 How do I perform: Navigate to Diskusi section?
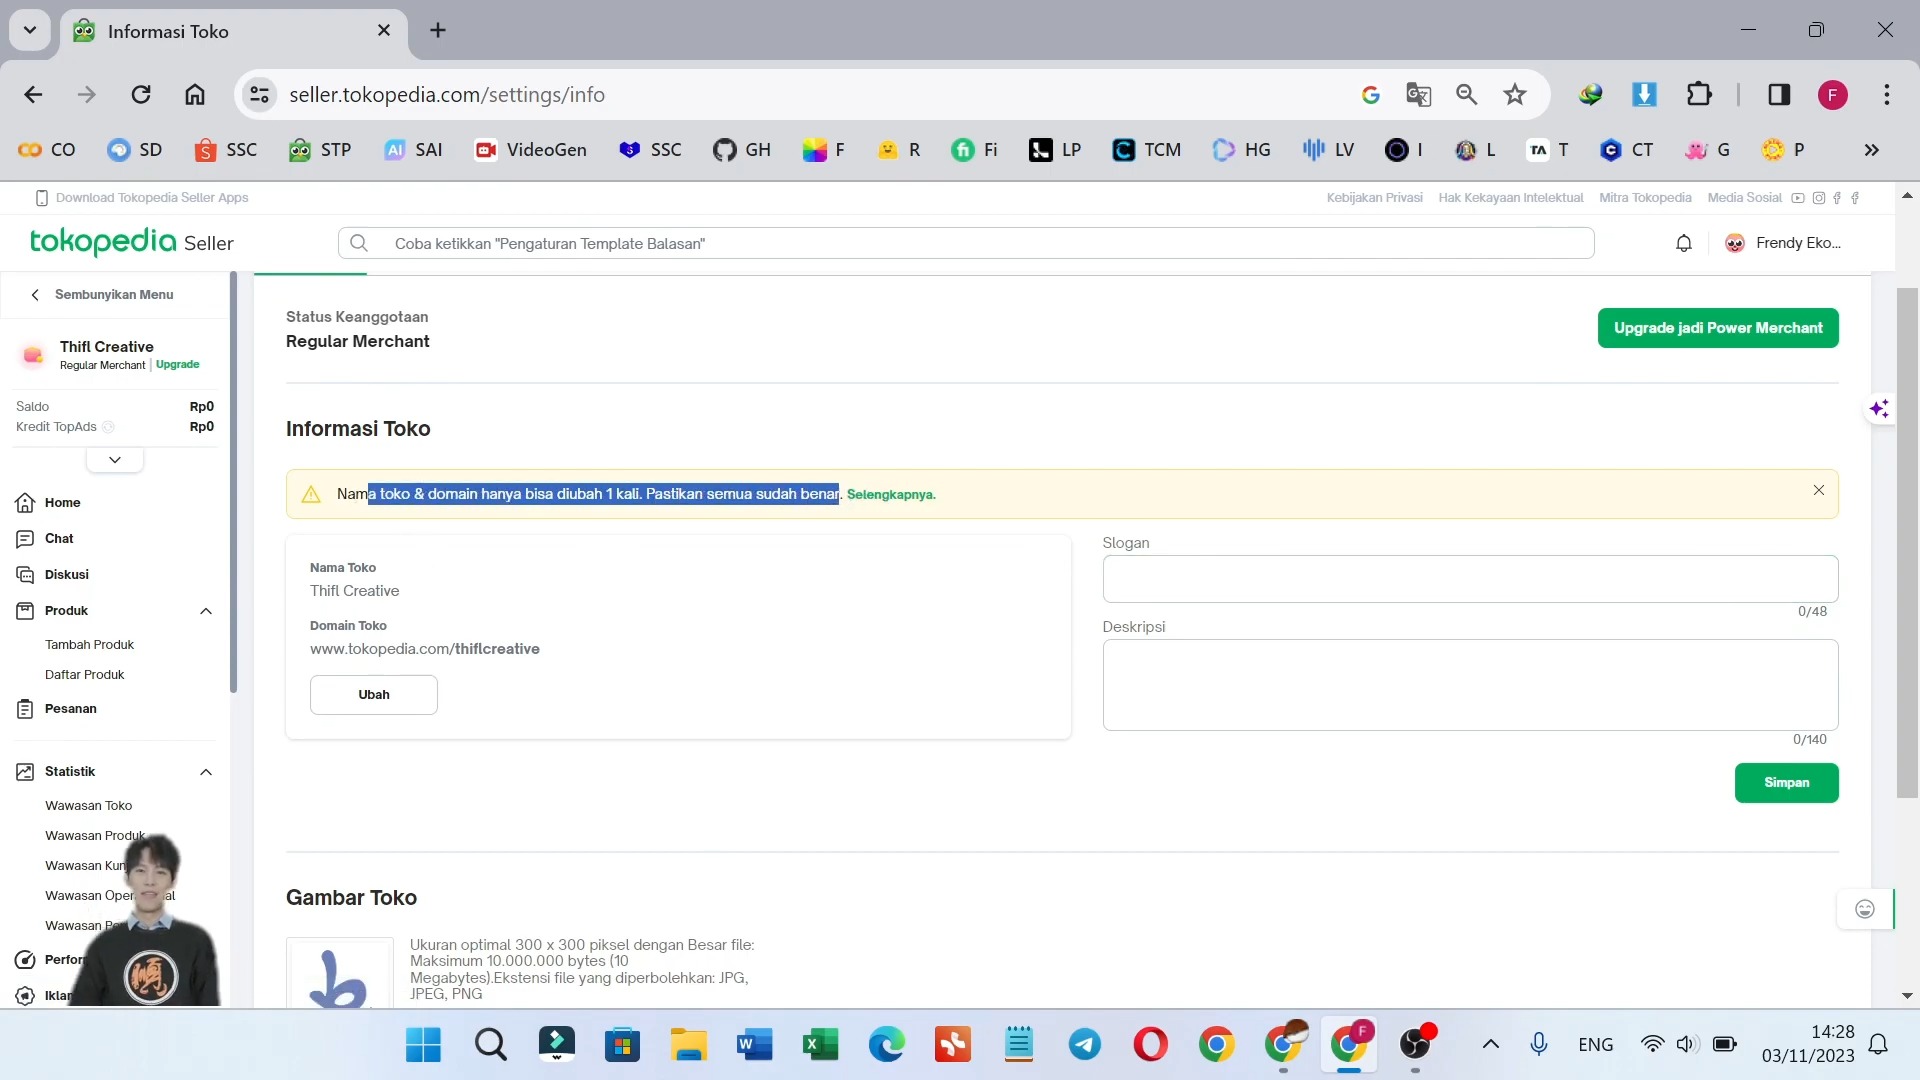66,574
